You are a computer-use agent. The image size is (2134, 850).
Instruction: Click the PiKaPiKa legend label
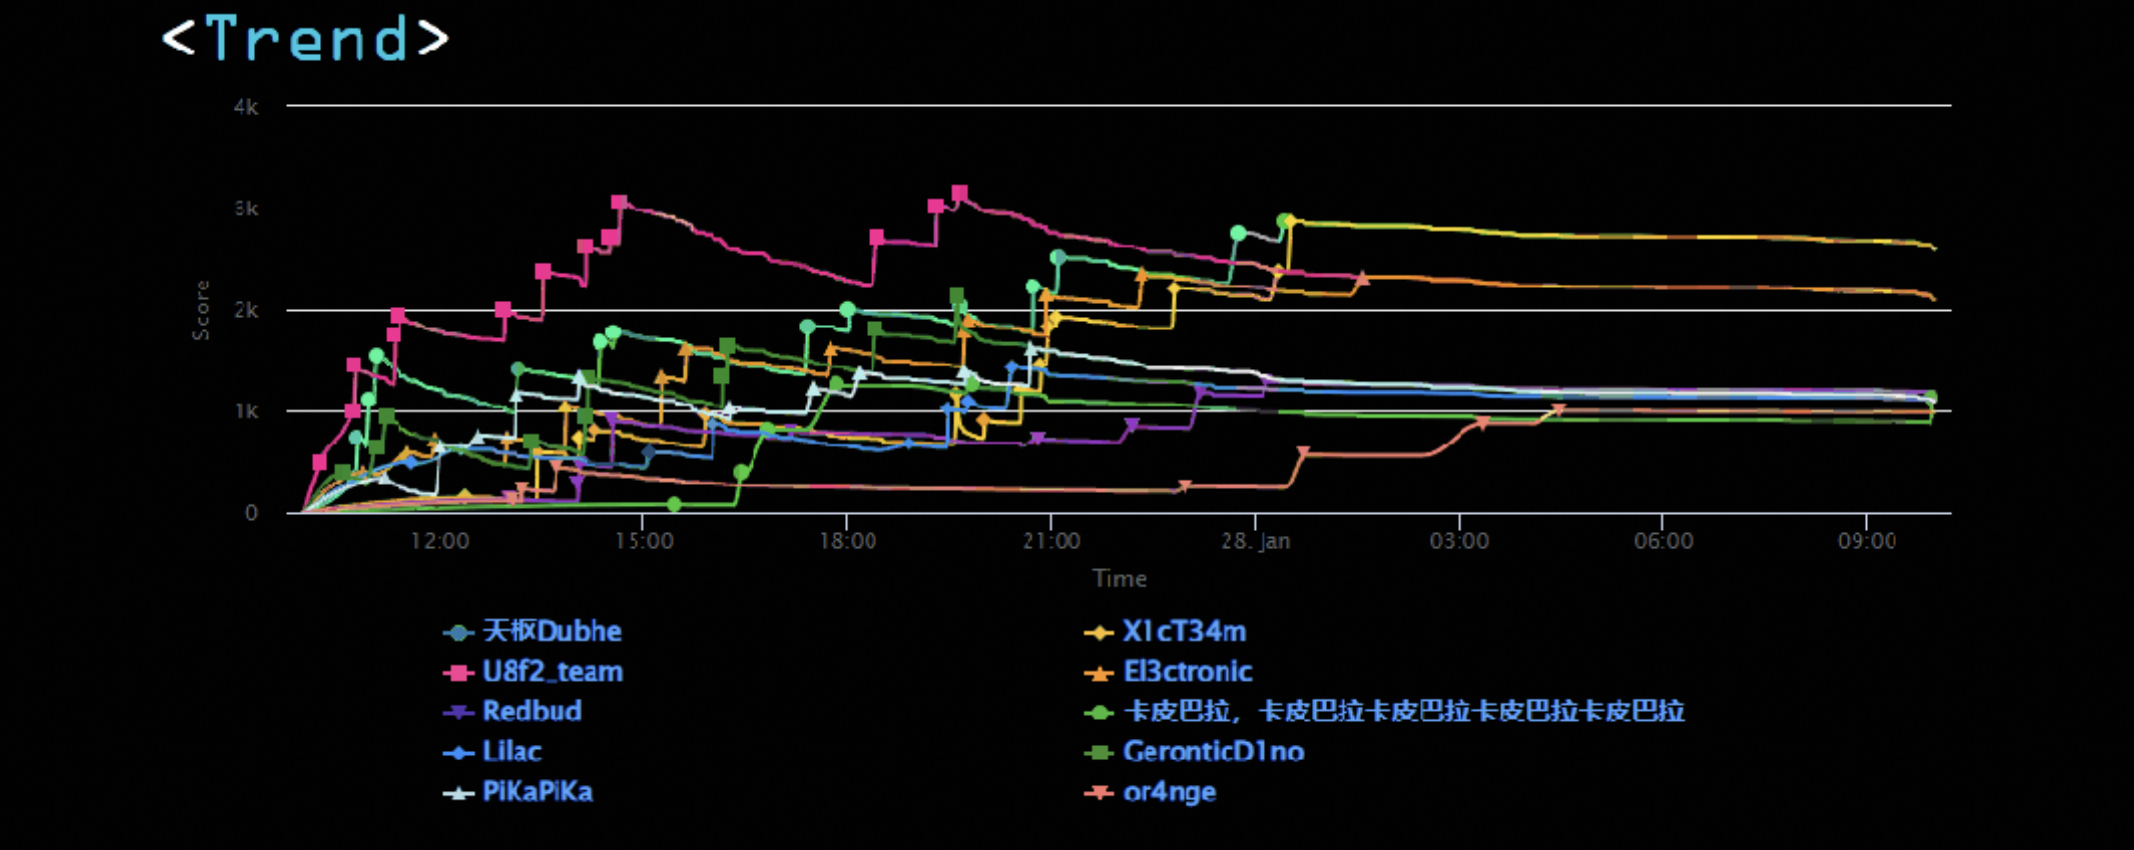[538, 792]
